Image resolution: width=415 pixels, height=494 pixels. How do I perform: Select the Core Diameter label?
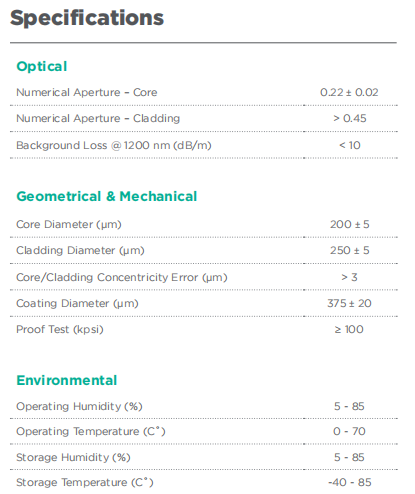[69, 224]
